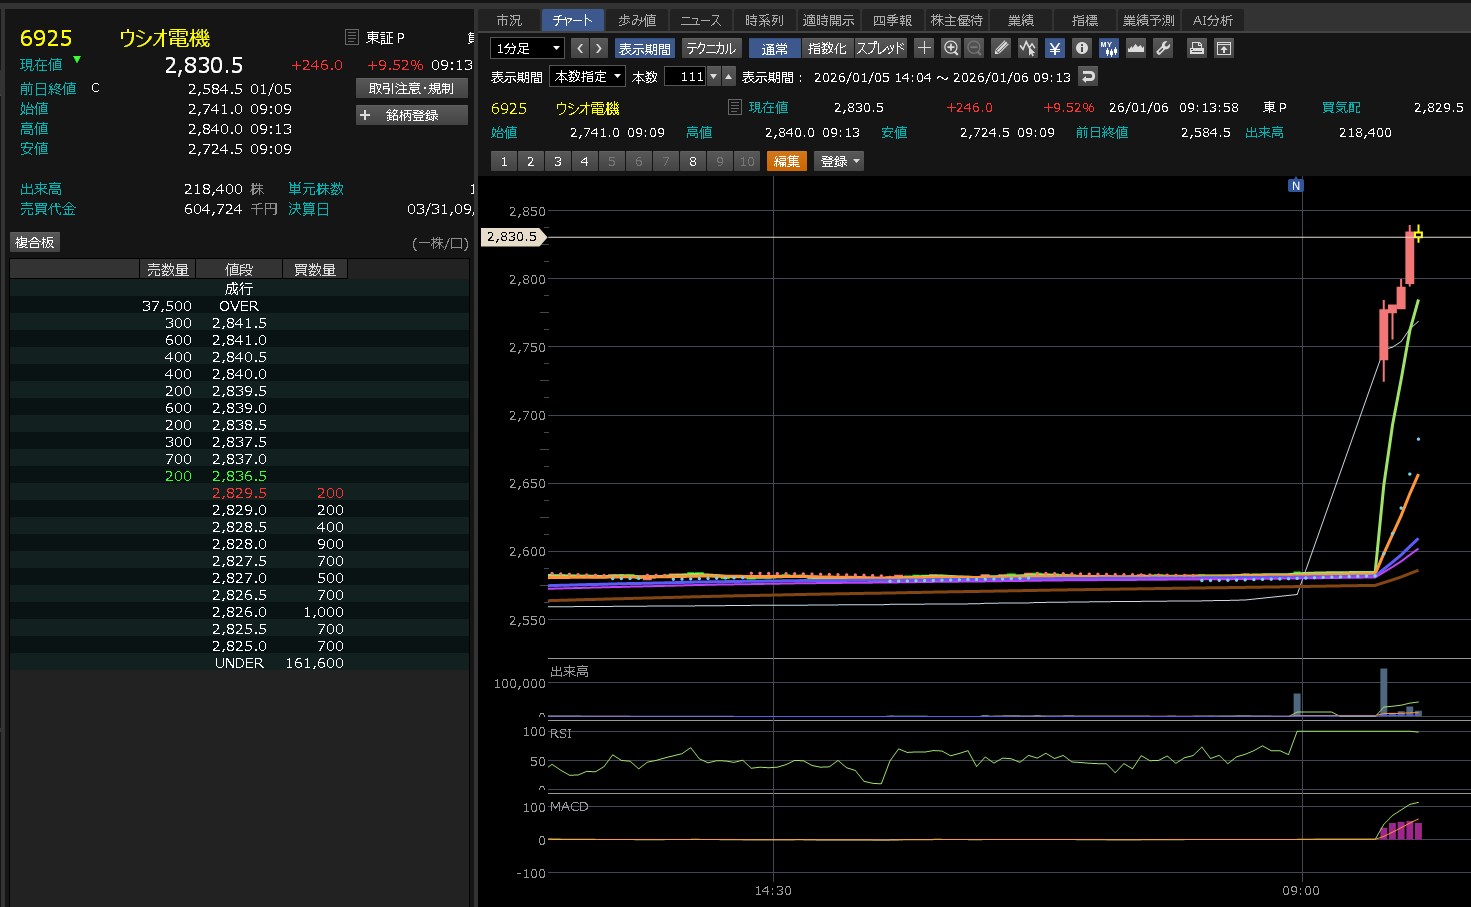Click the 取引注意・規制 button
This screenshot has height=907, width=1471.
coord(411,88)
